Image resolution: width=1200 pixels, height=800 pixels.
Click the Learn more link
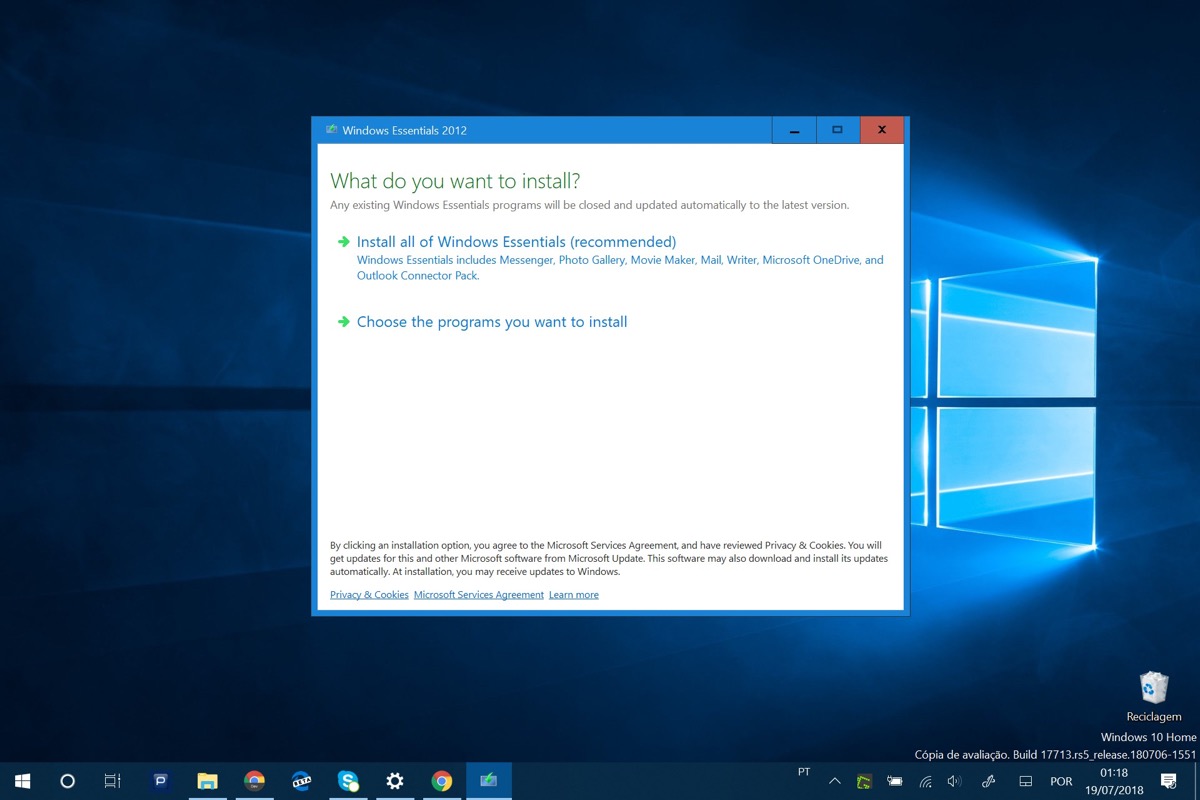(574, 595)
